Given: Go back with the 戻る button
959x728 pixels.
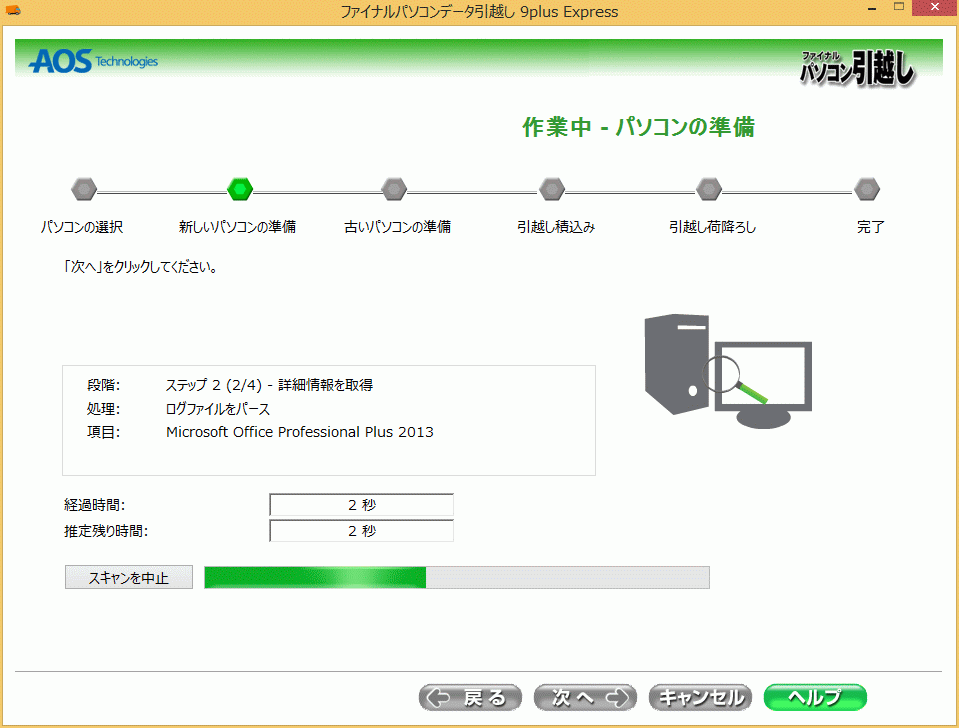Looking at the screenshot, I should [470, 697].
